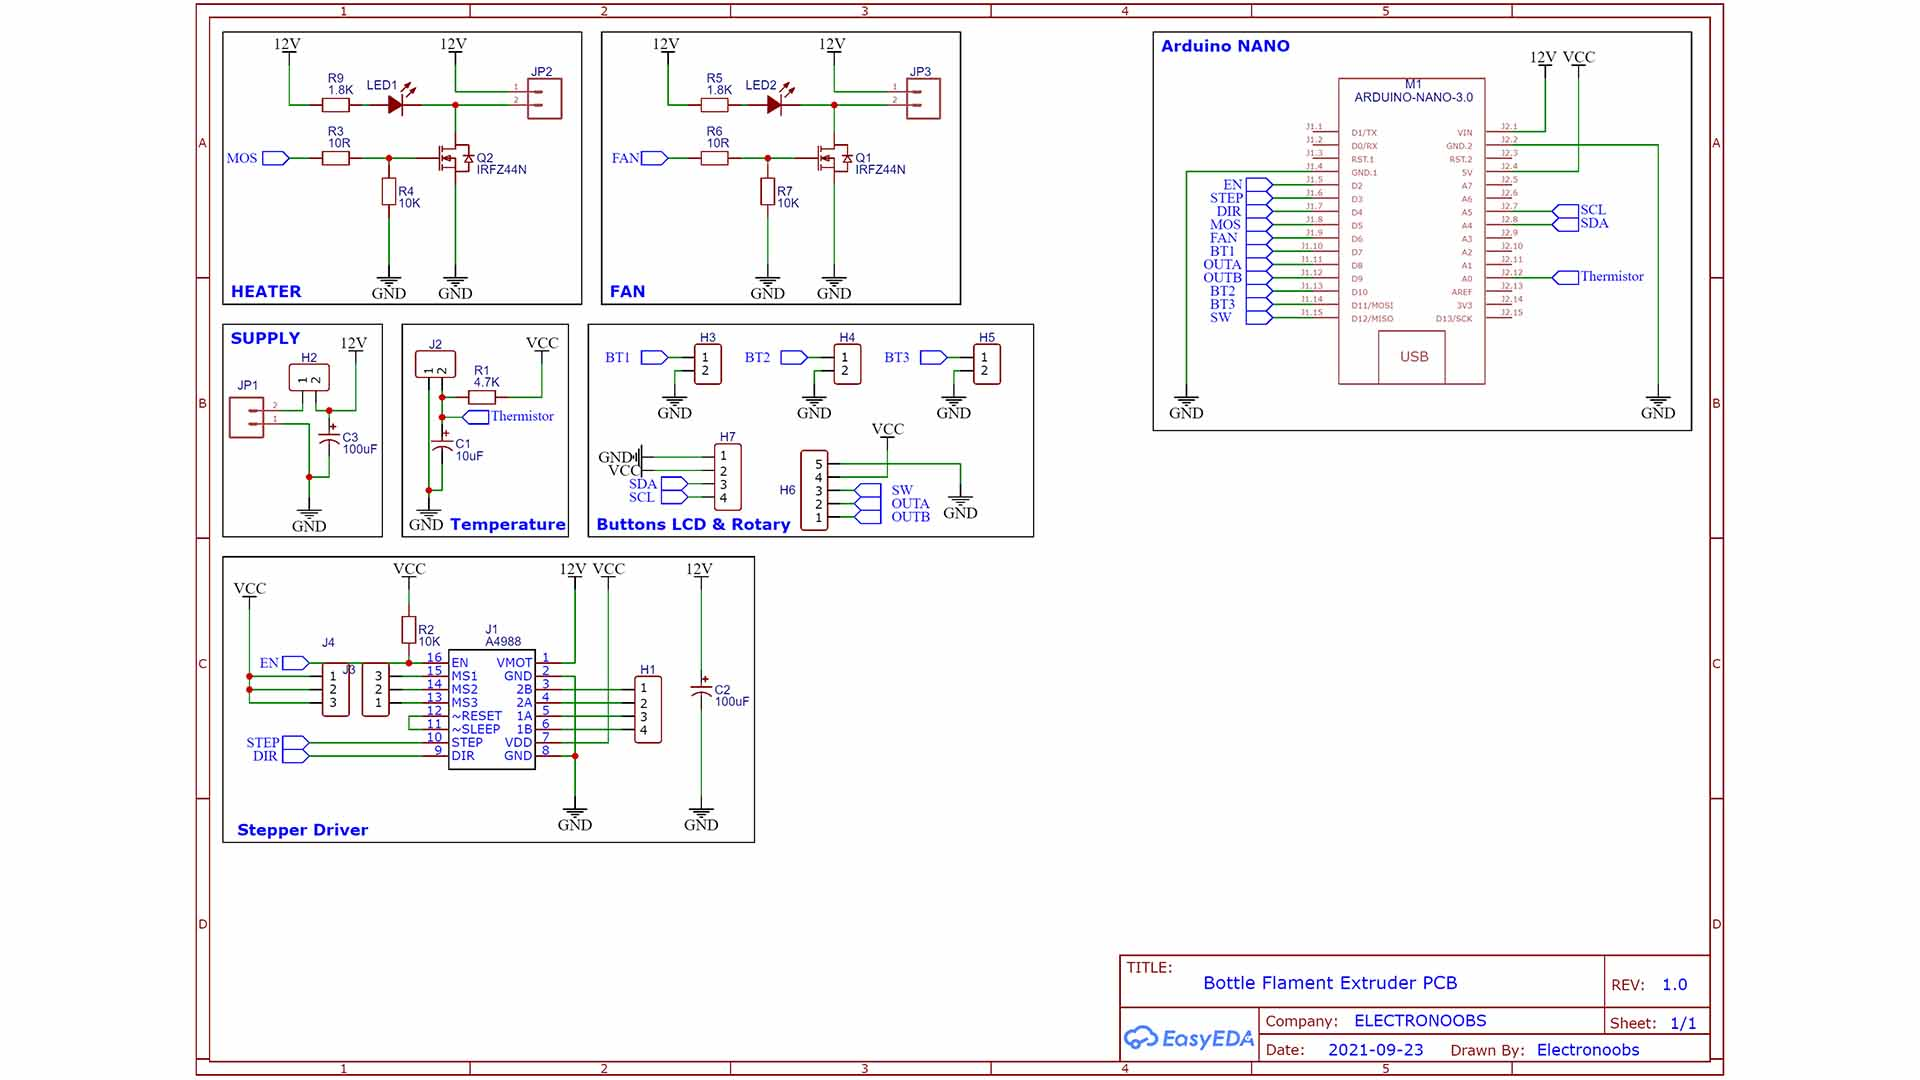Click the H4 button header
This screenshot has width=1920, height=1080.
coord(847,364)
